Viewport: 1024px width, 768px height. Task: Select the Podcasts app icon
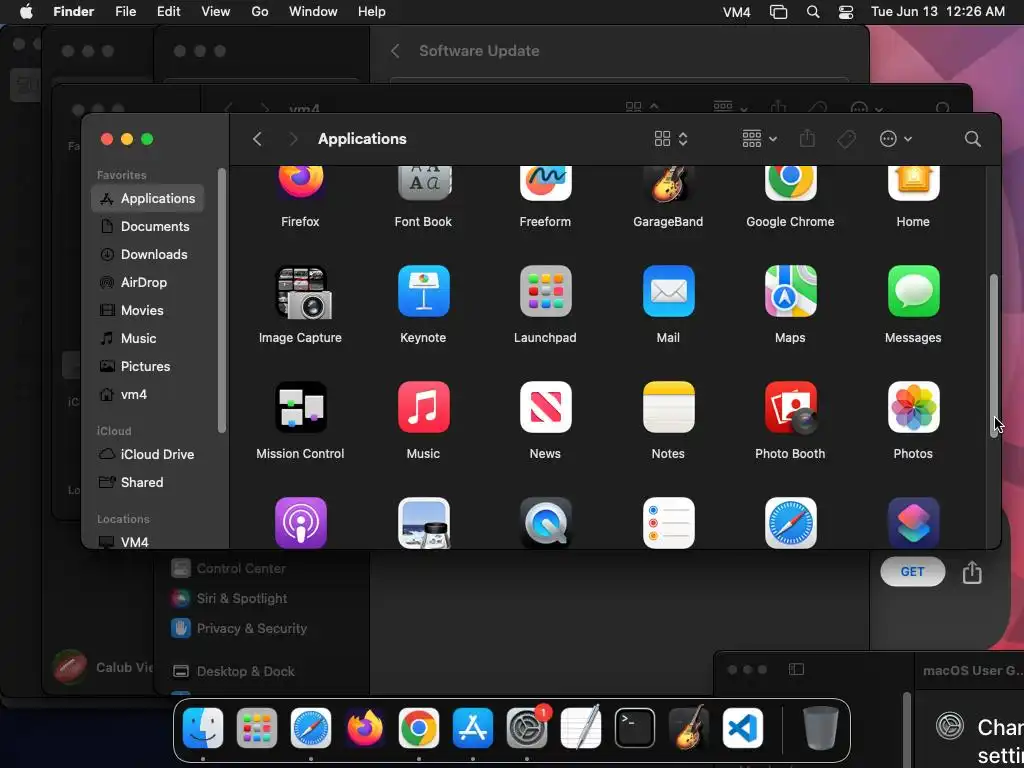[x=300, y=522]
